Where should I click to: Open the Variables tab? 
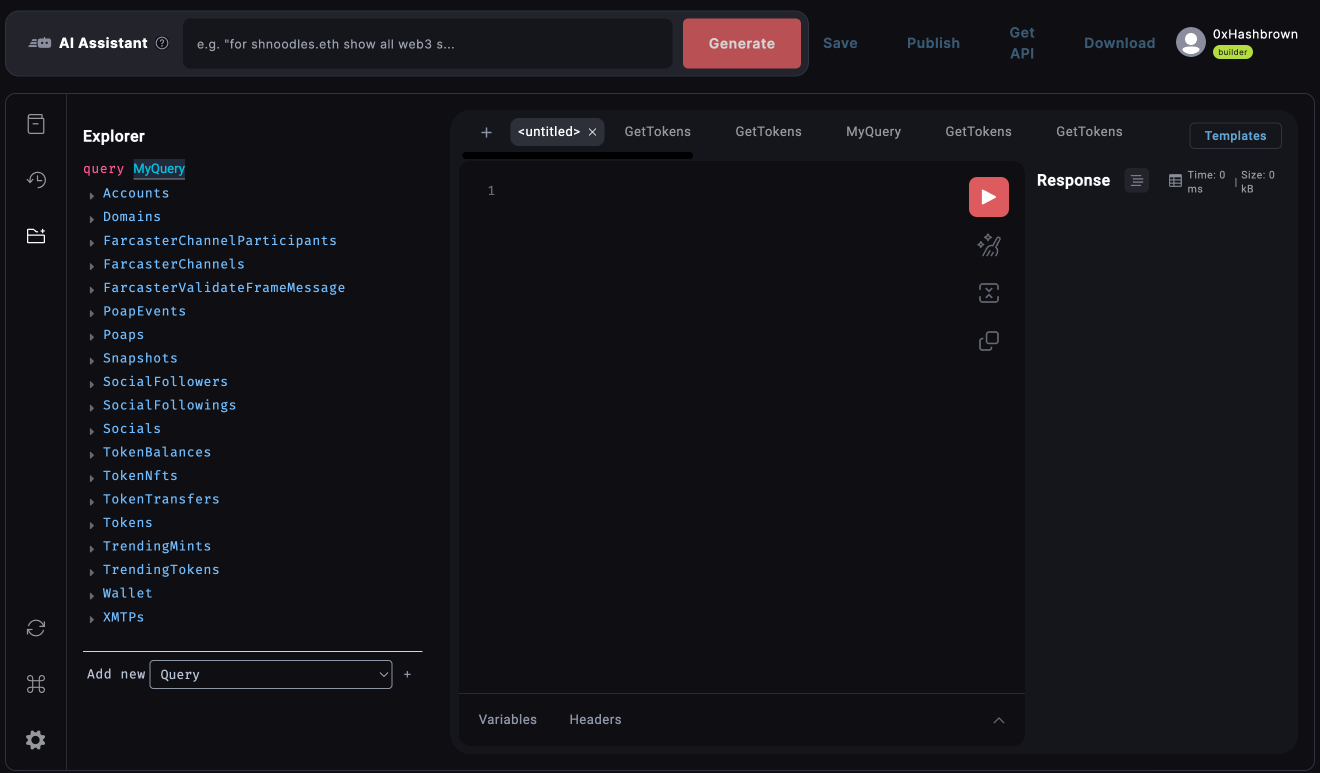507,720
